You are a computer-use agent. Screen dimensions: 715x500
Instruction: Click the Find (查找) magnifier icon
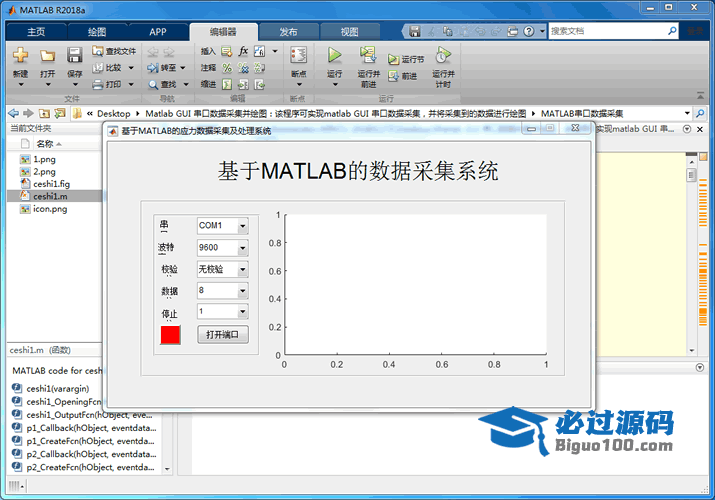(153, 84)
